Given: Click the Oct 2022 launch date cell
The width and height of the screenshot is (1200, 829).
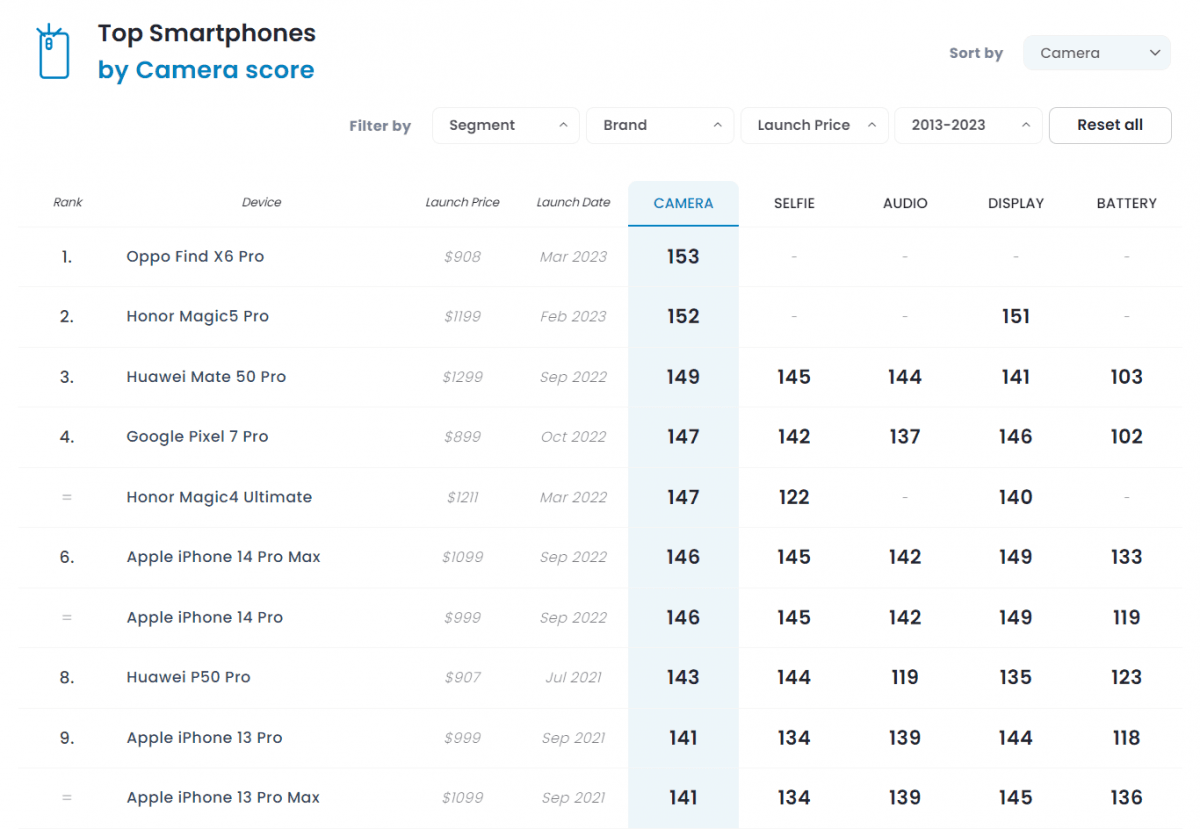Looking at the screenshot, I should tap(573, 436).
